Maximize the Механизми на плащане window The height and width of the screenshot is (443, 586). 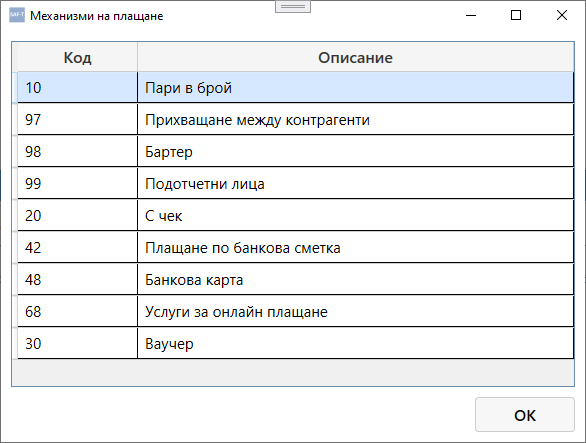pos(516,15)
